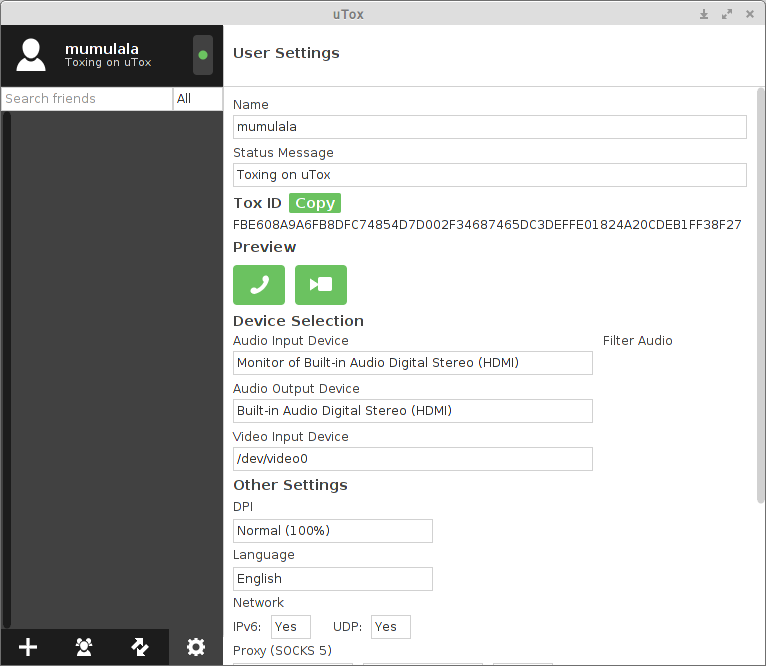Click the Toxing on uTox sidebar status
This screenshot has width=766, height=666.
pyautogui.click(x=108, y=63)
